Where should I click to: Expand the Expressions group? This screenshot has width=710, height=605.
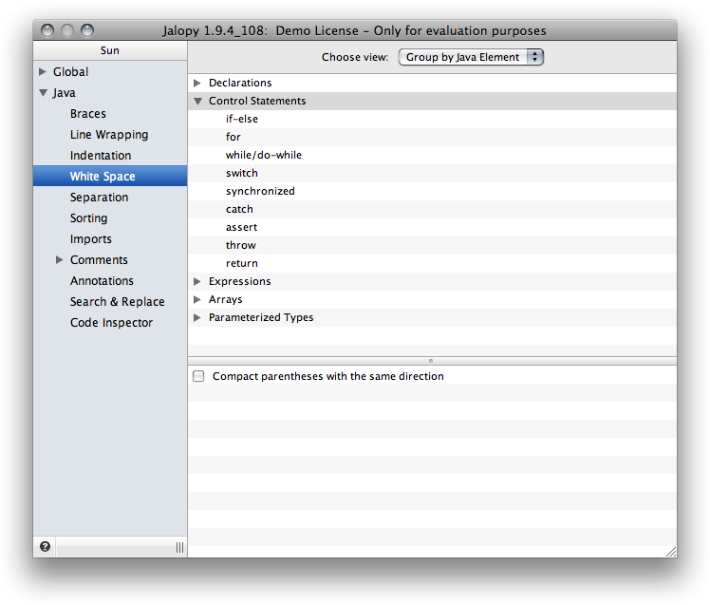click(197, 281)
